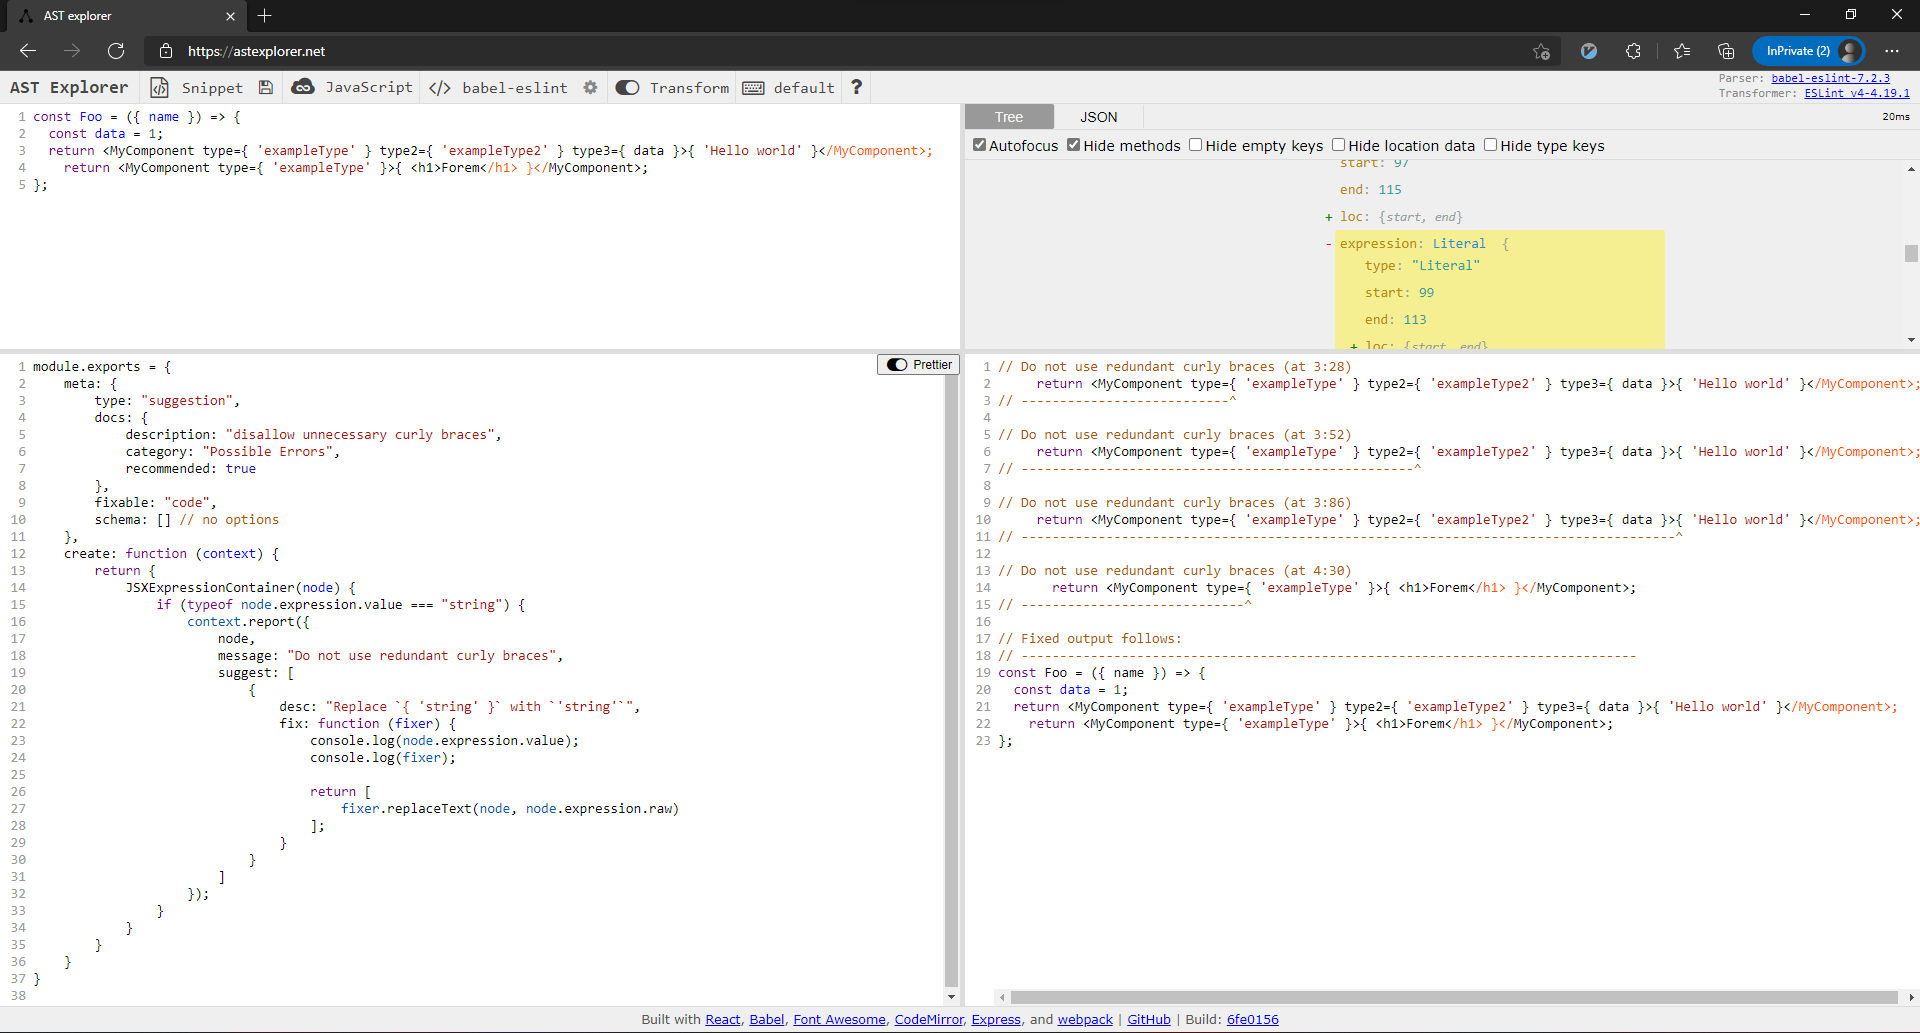Click the InPrivate browser profile button
Viewport: 1920px width, 1033px height.
(1806, 50)
